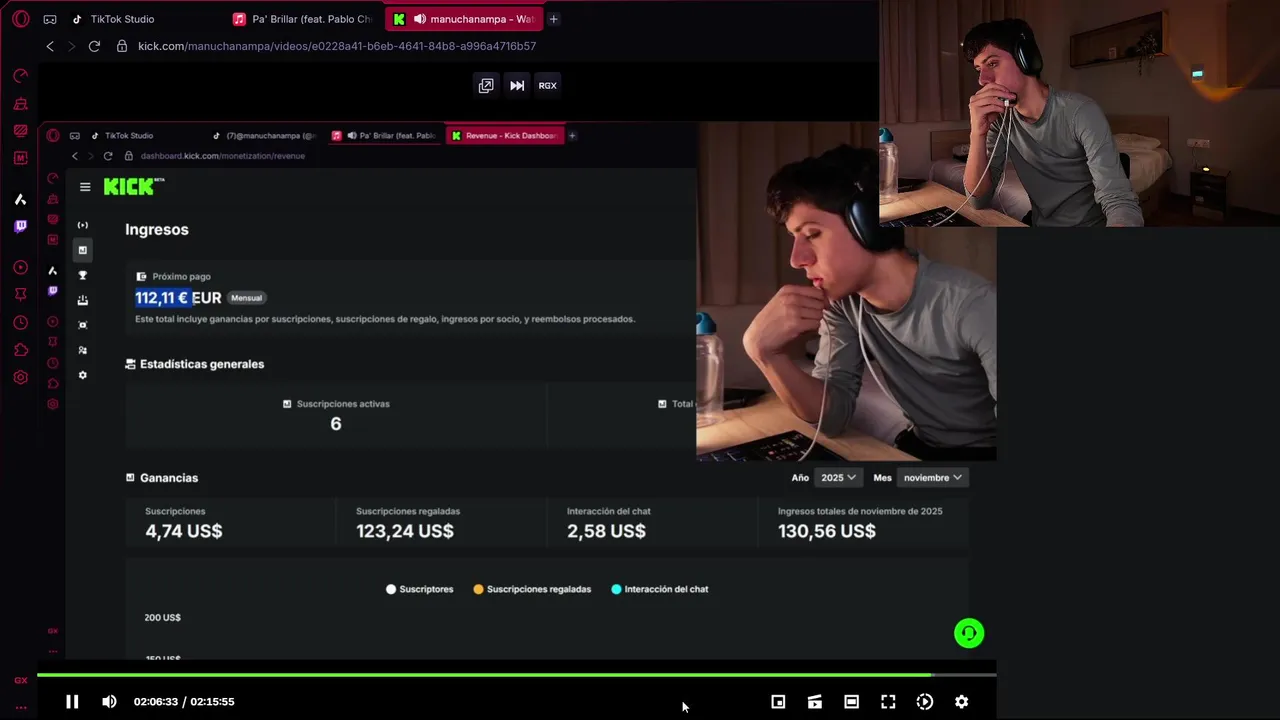This screenshot has height=720, width=1280.
Task: Open the Player icon in the browser sidebar
Action: pyautogui.click(x=20, y=267)
